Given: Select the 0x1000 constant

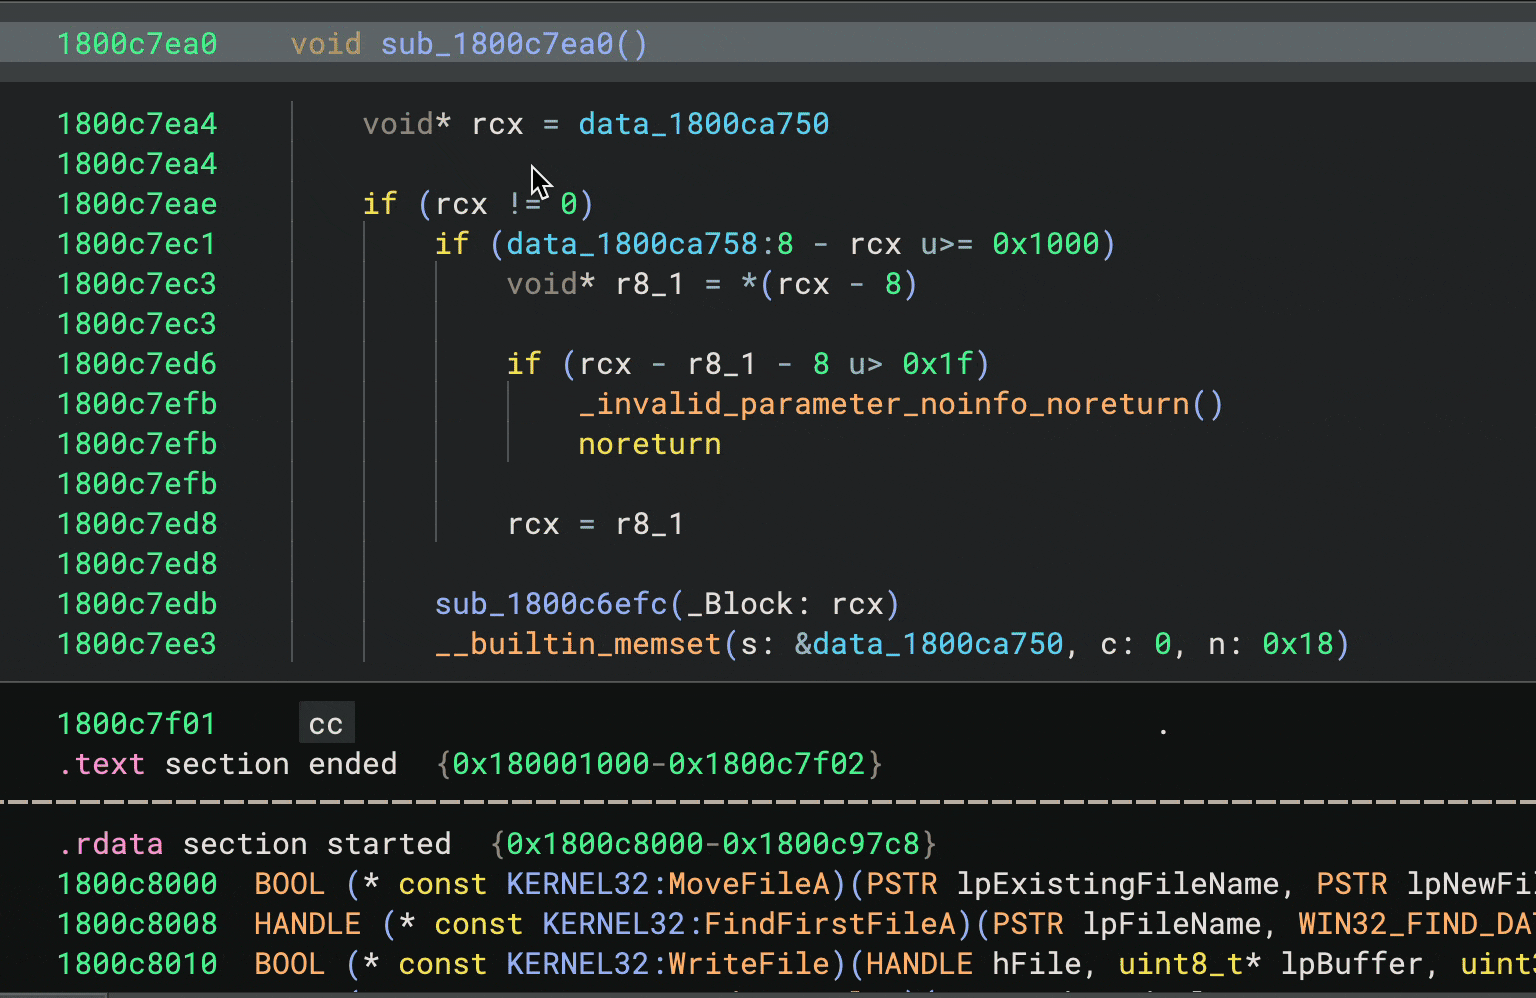Looking at the screenshot, I should coord(1046,244).
